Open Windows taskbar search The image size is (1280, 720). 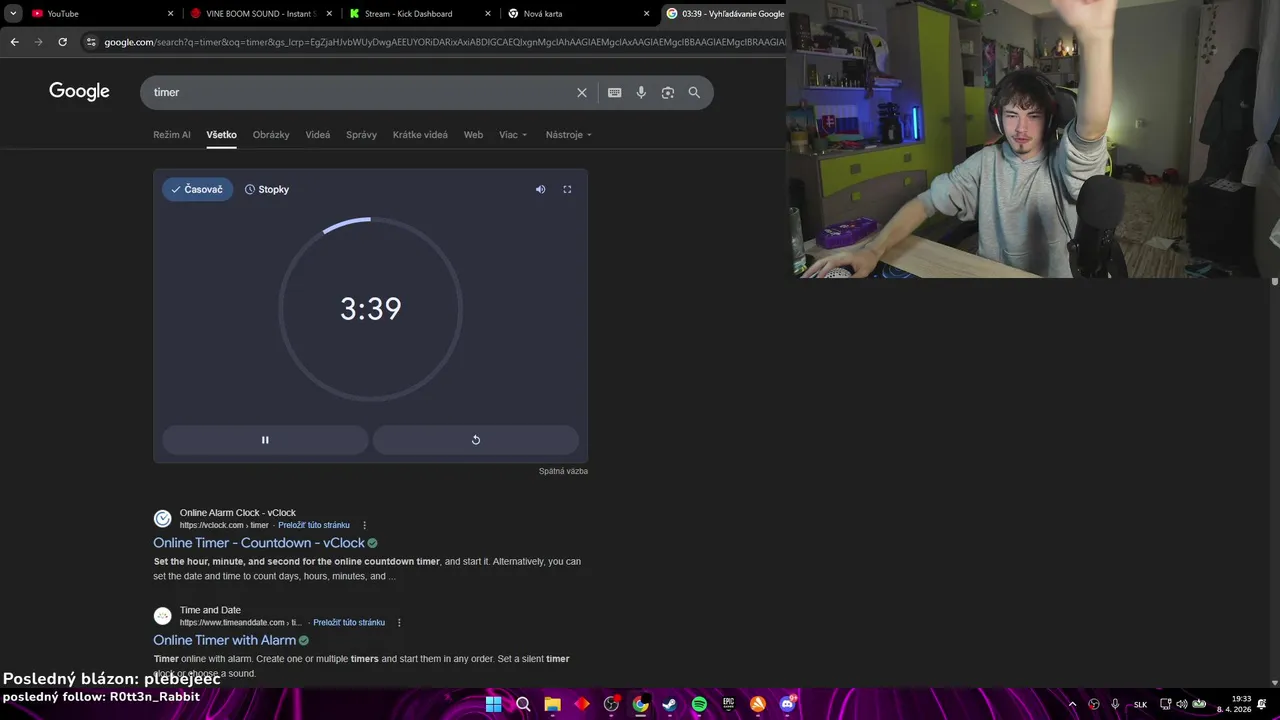[523, 704]
